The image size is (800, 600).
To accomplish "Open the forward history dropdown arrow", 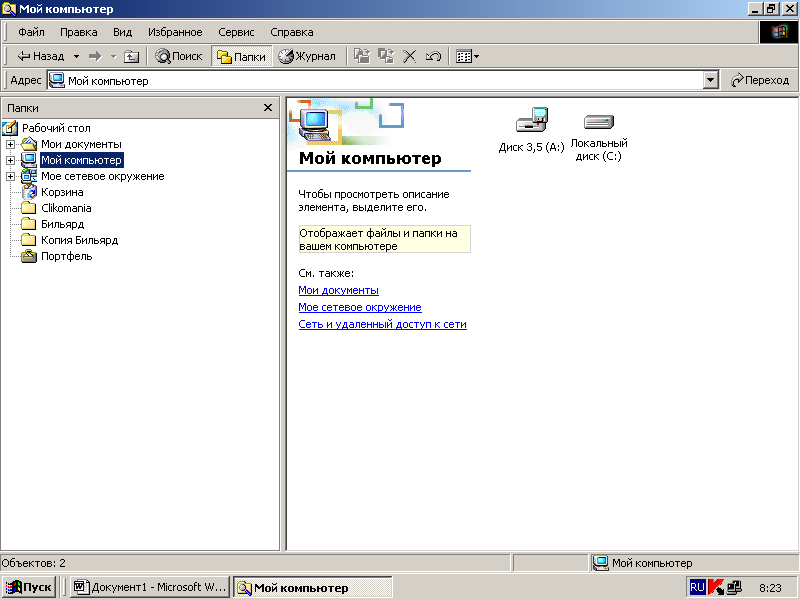I will tap(113, 56).
